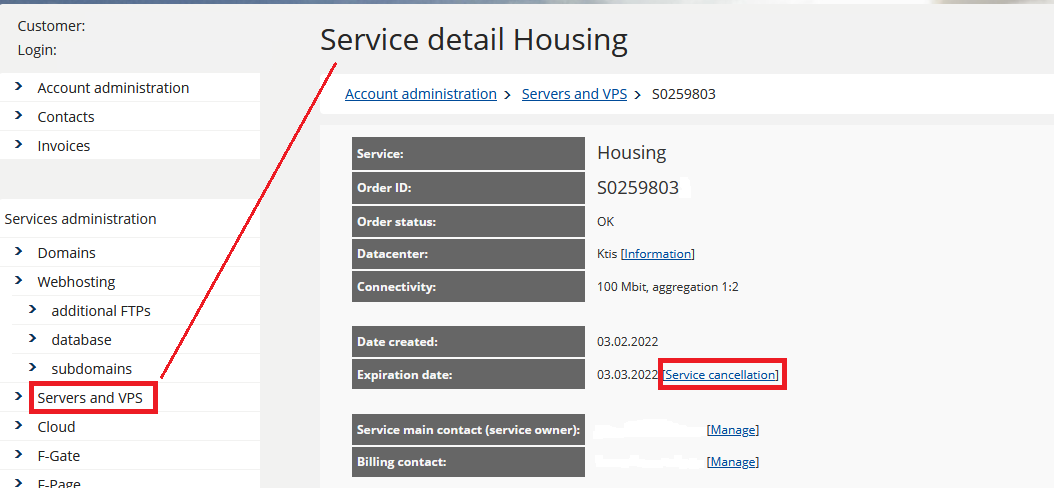The width and height of the screenshot is (1054, 488).
Task: Expand the F-Gate chevron in sidebar
Action: pos(18,454)
